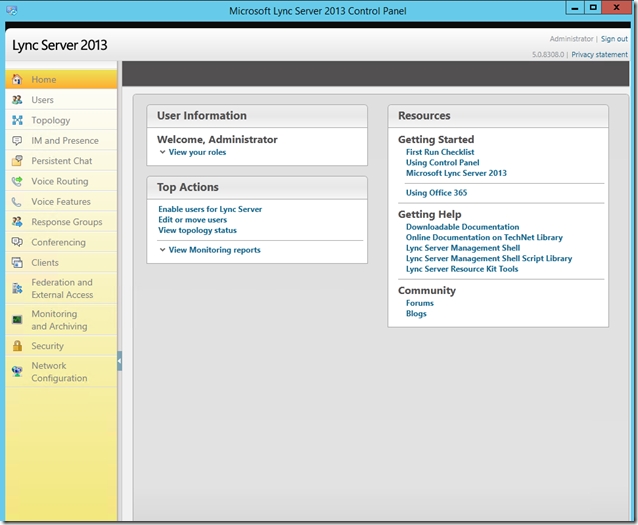638x525 pixels.
Task: Open the Home menu item
Action: point(61,79)
